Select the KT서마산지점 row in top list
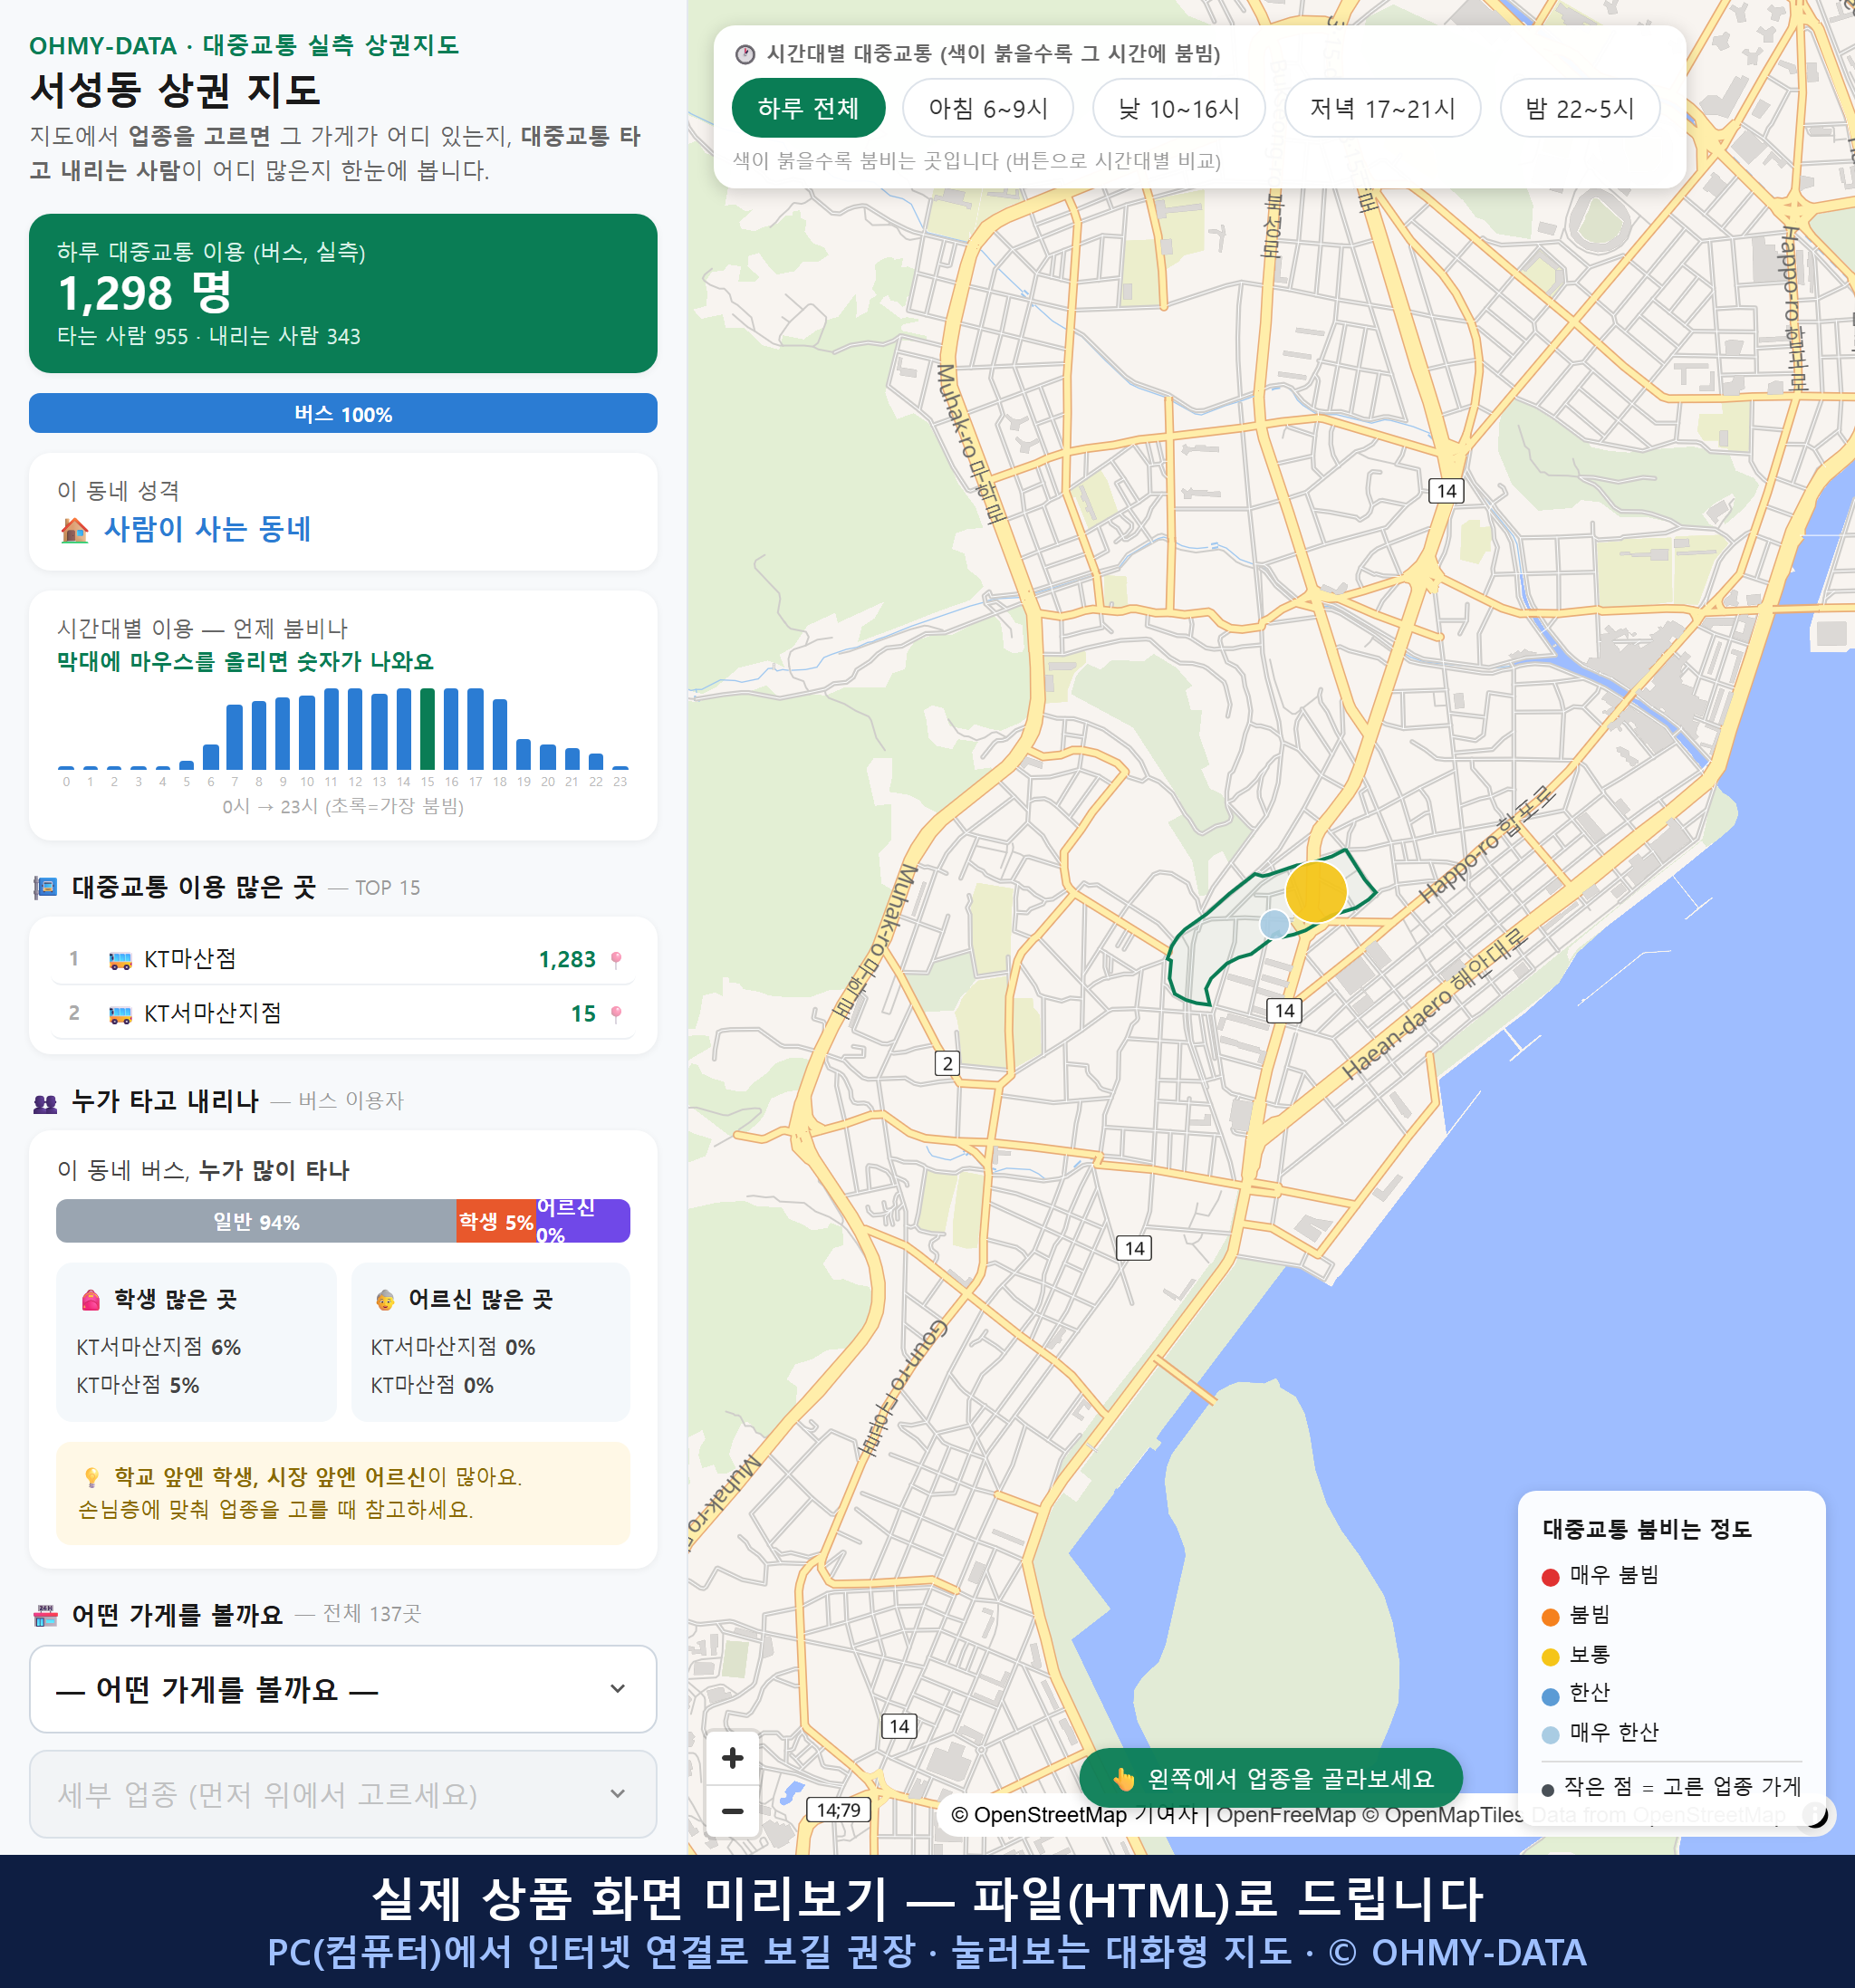The height and width of the screenshot is (1988, 1855). click(x=343, y=1013)
